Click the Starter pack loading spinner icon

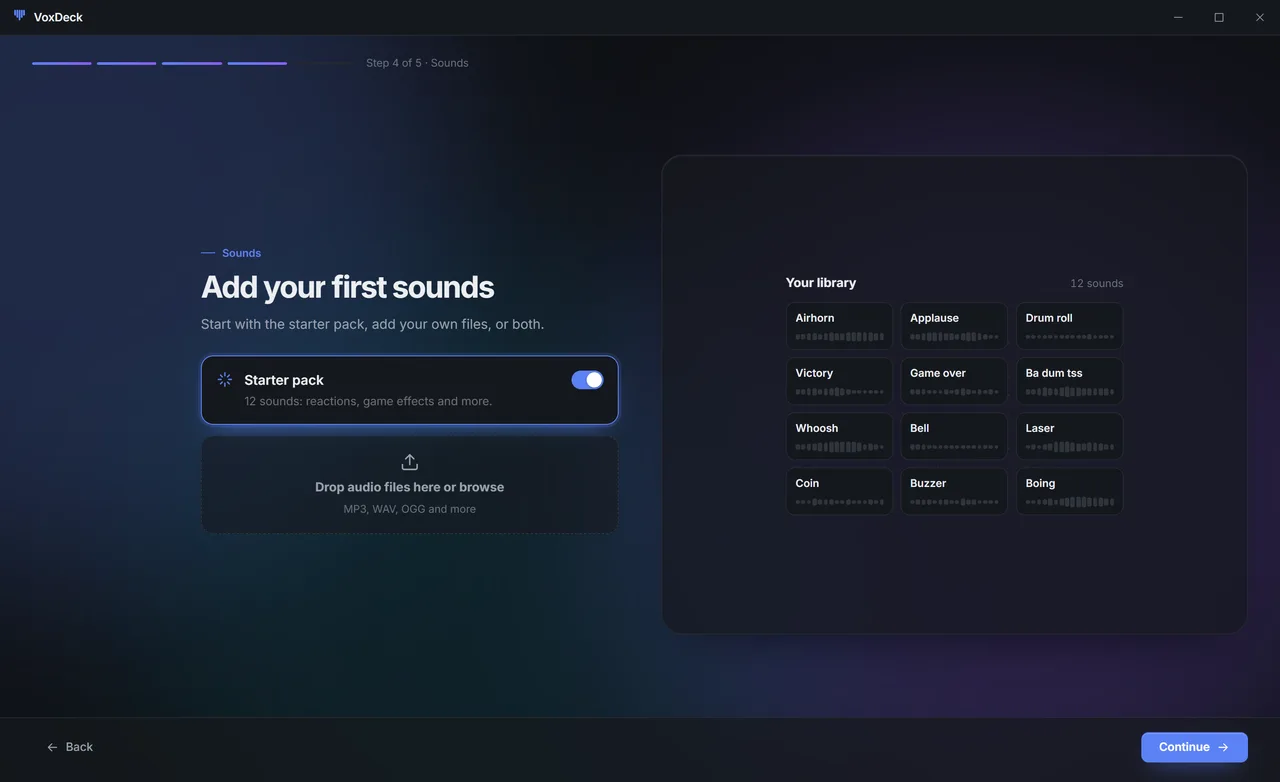pyautogui.click(x=225, y=380)
